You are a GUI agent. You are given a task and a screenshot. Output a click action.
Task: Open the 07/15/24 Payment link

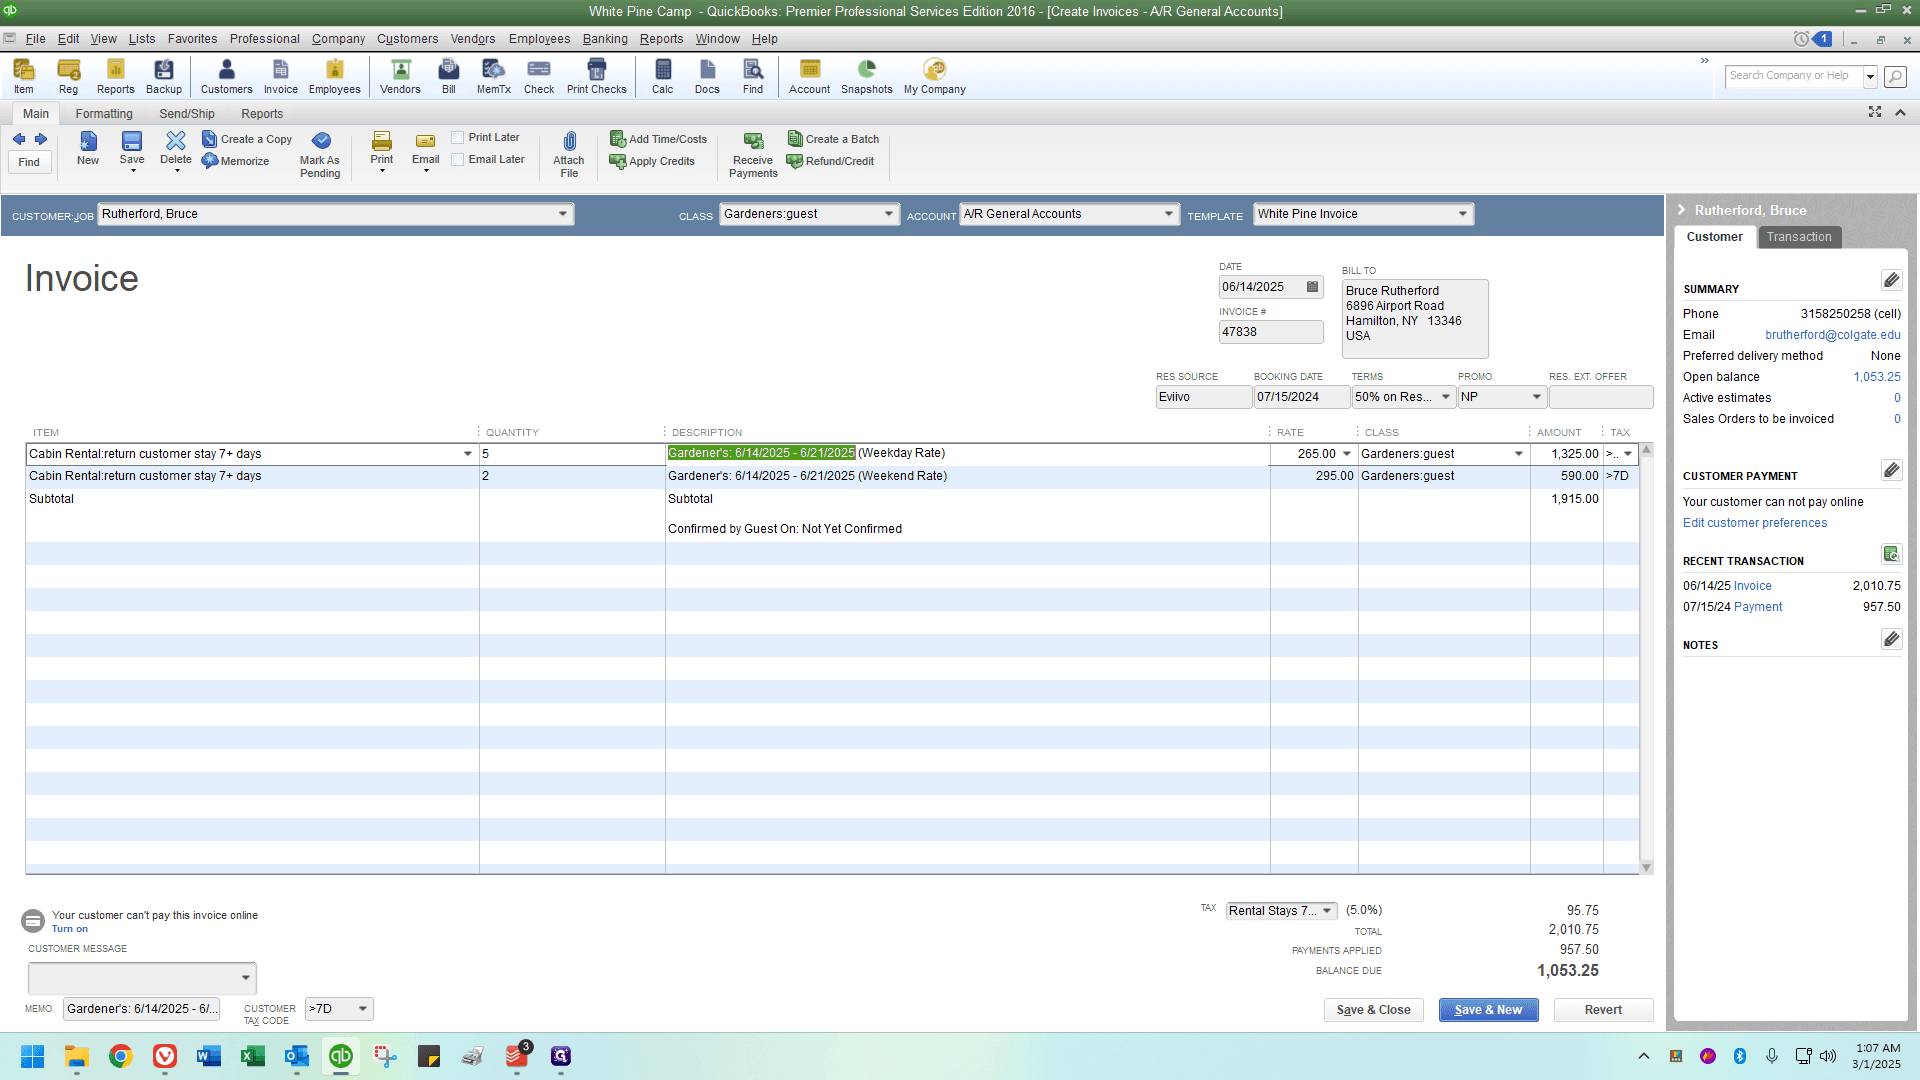coord(1757,607)
